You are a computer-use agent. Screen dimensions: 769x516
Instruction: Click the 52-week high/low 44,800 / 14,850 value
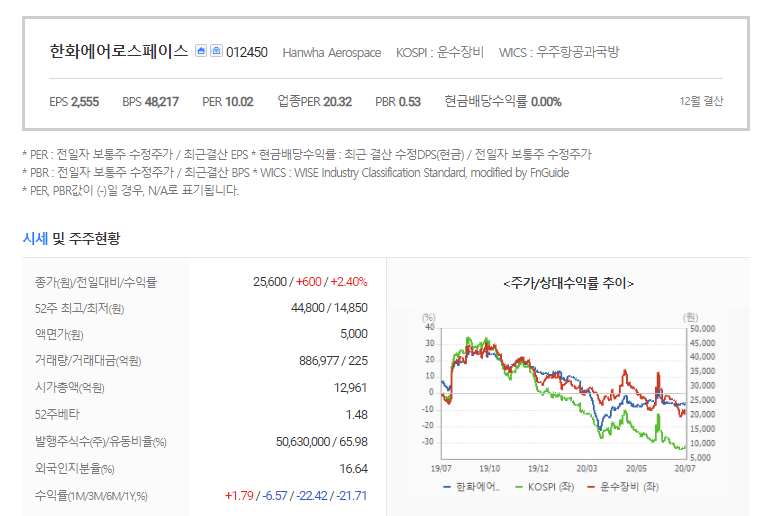click(329, 308)
